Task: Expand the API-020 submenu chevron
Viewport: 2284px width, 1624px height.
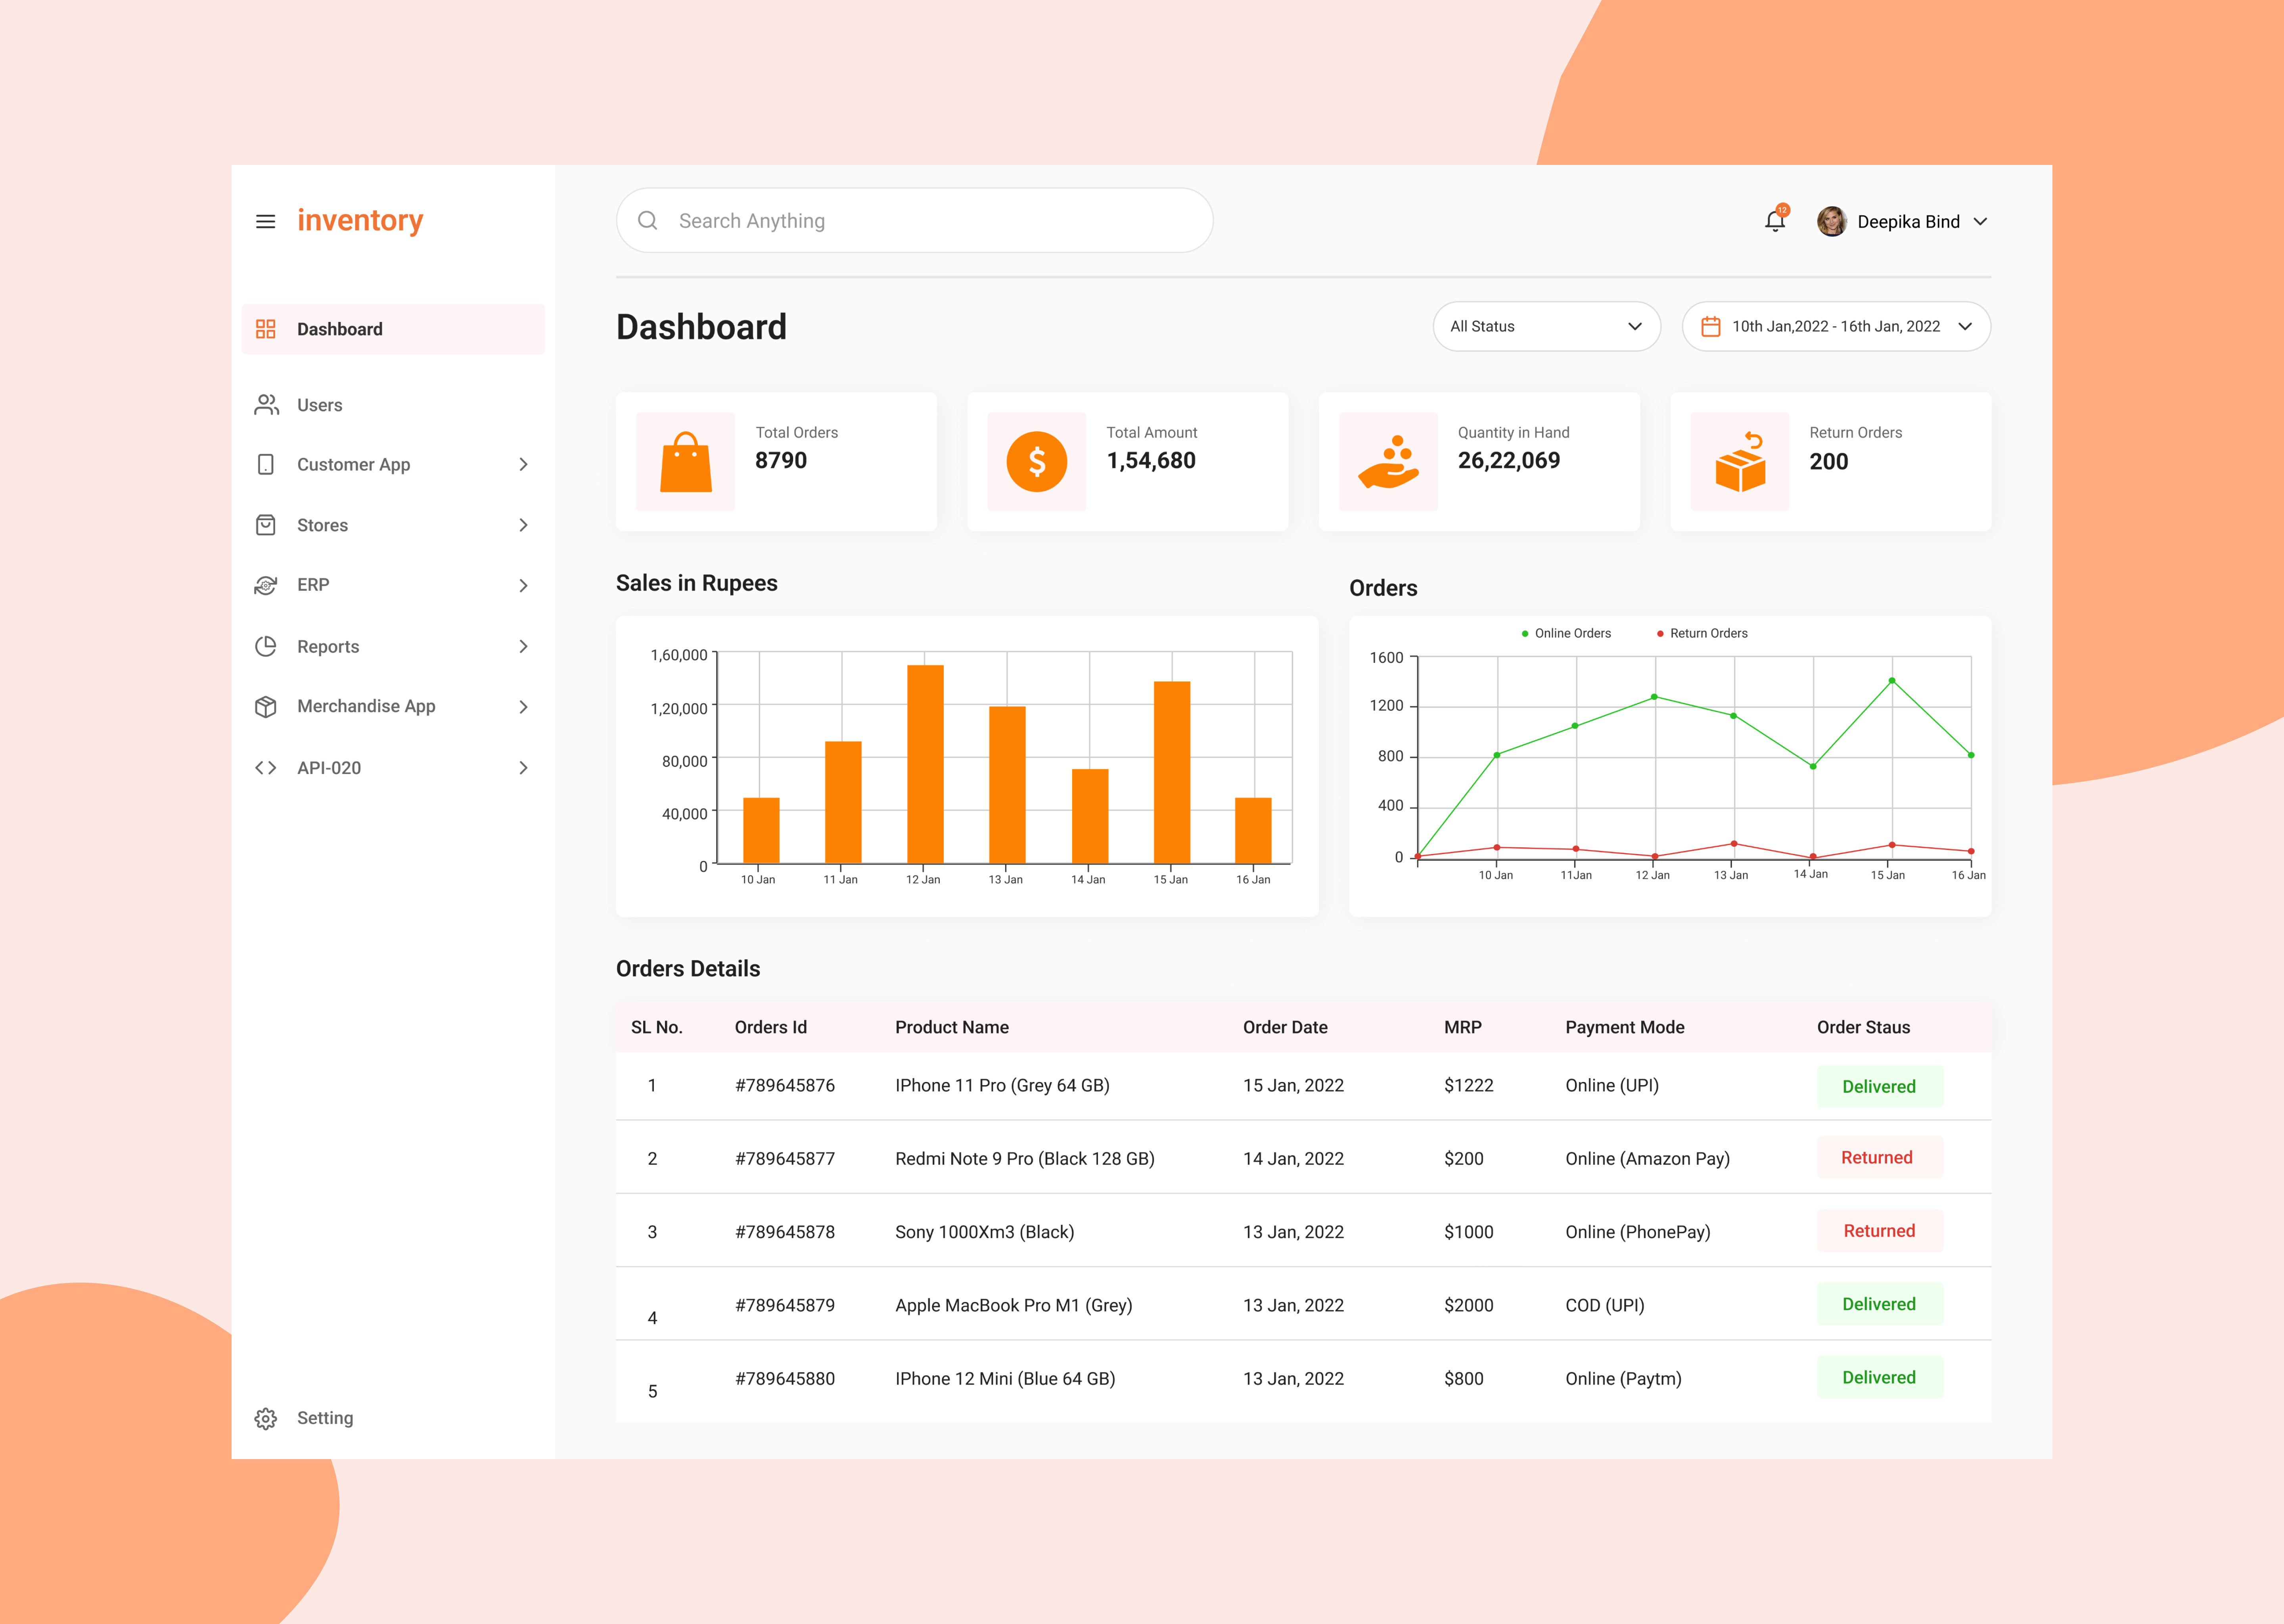Action: pos(523,768)
